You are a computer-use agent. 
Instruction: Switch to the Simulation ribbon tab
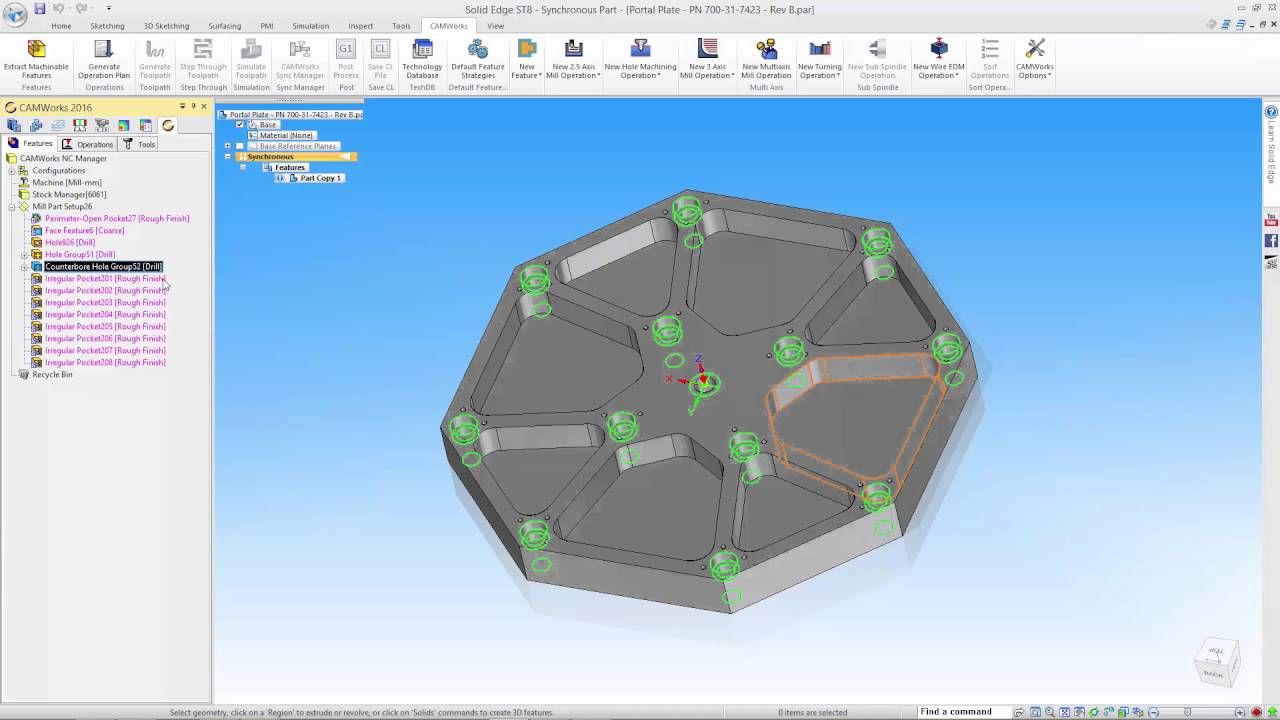310,26
